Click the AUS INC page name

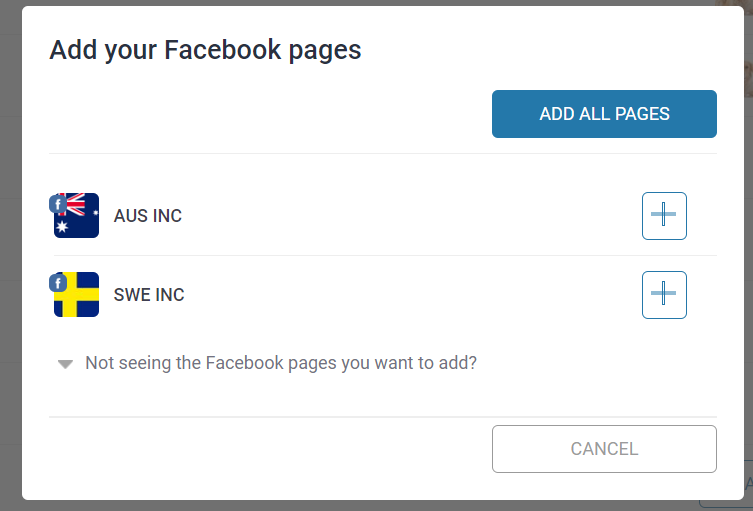click(x=147, y=216)
